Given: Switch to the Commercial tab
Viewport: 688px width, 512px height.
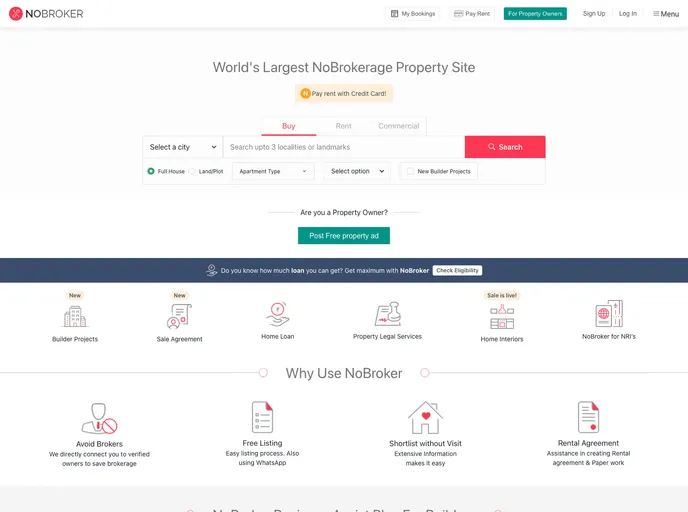Looking at the screenshot, I should point(398,126).
